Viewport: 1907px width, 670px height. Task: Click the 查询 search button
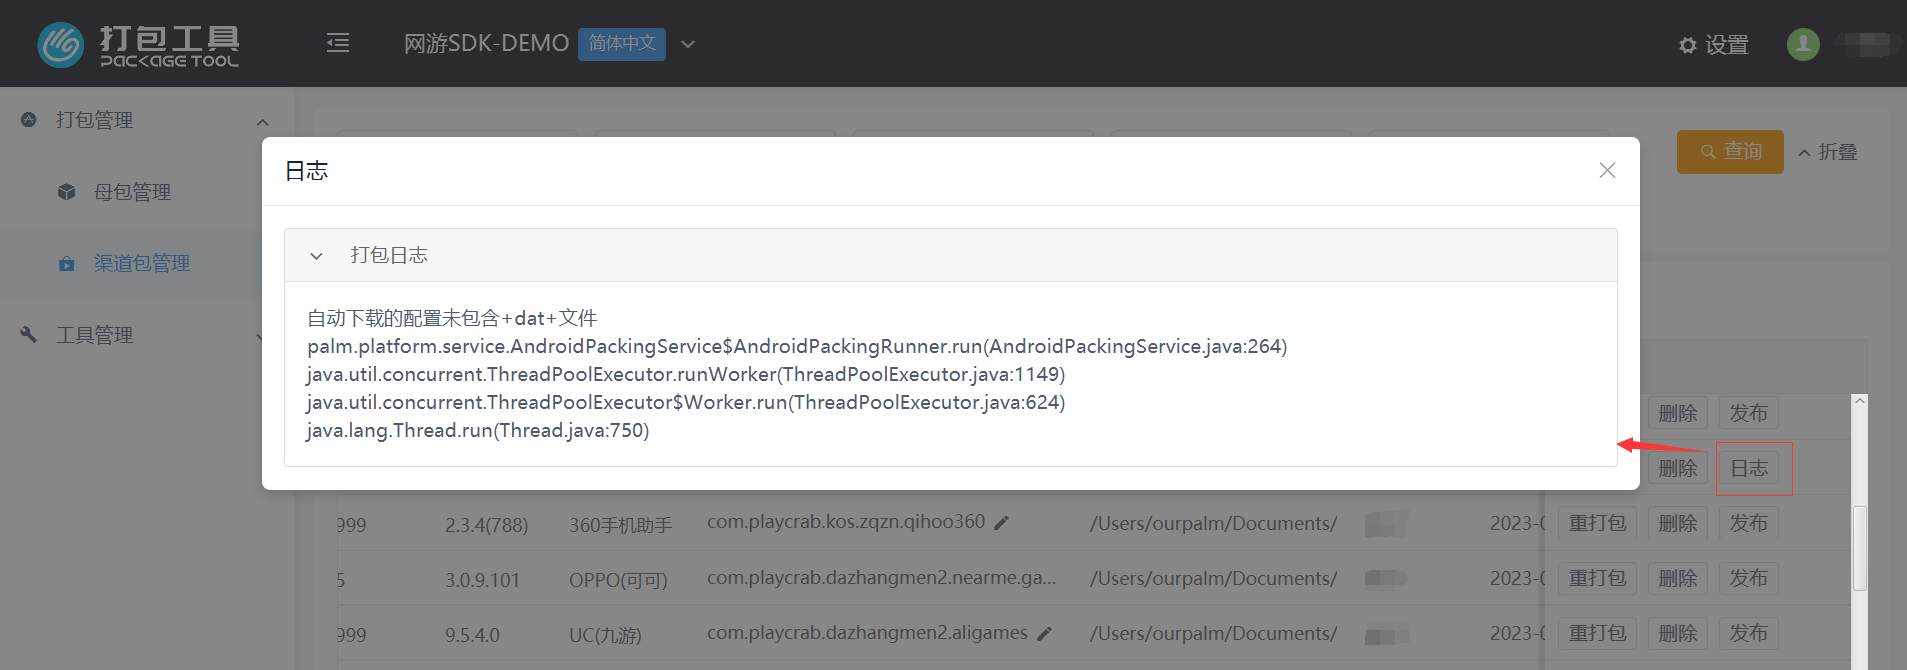coord(1729,152)
